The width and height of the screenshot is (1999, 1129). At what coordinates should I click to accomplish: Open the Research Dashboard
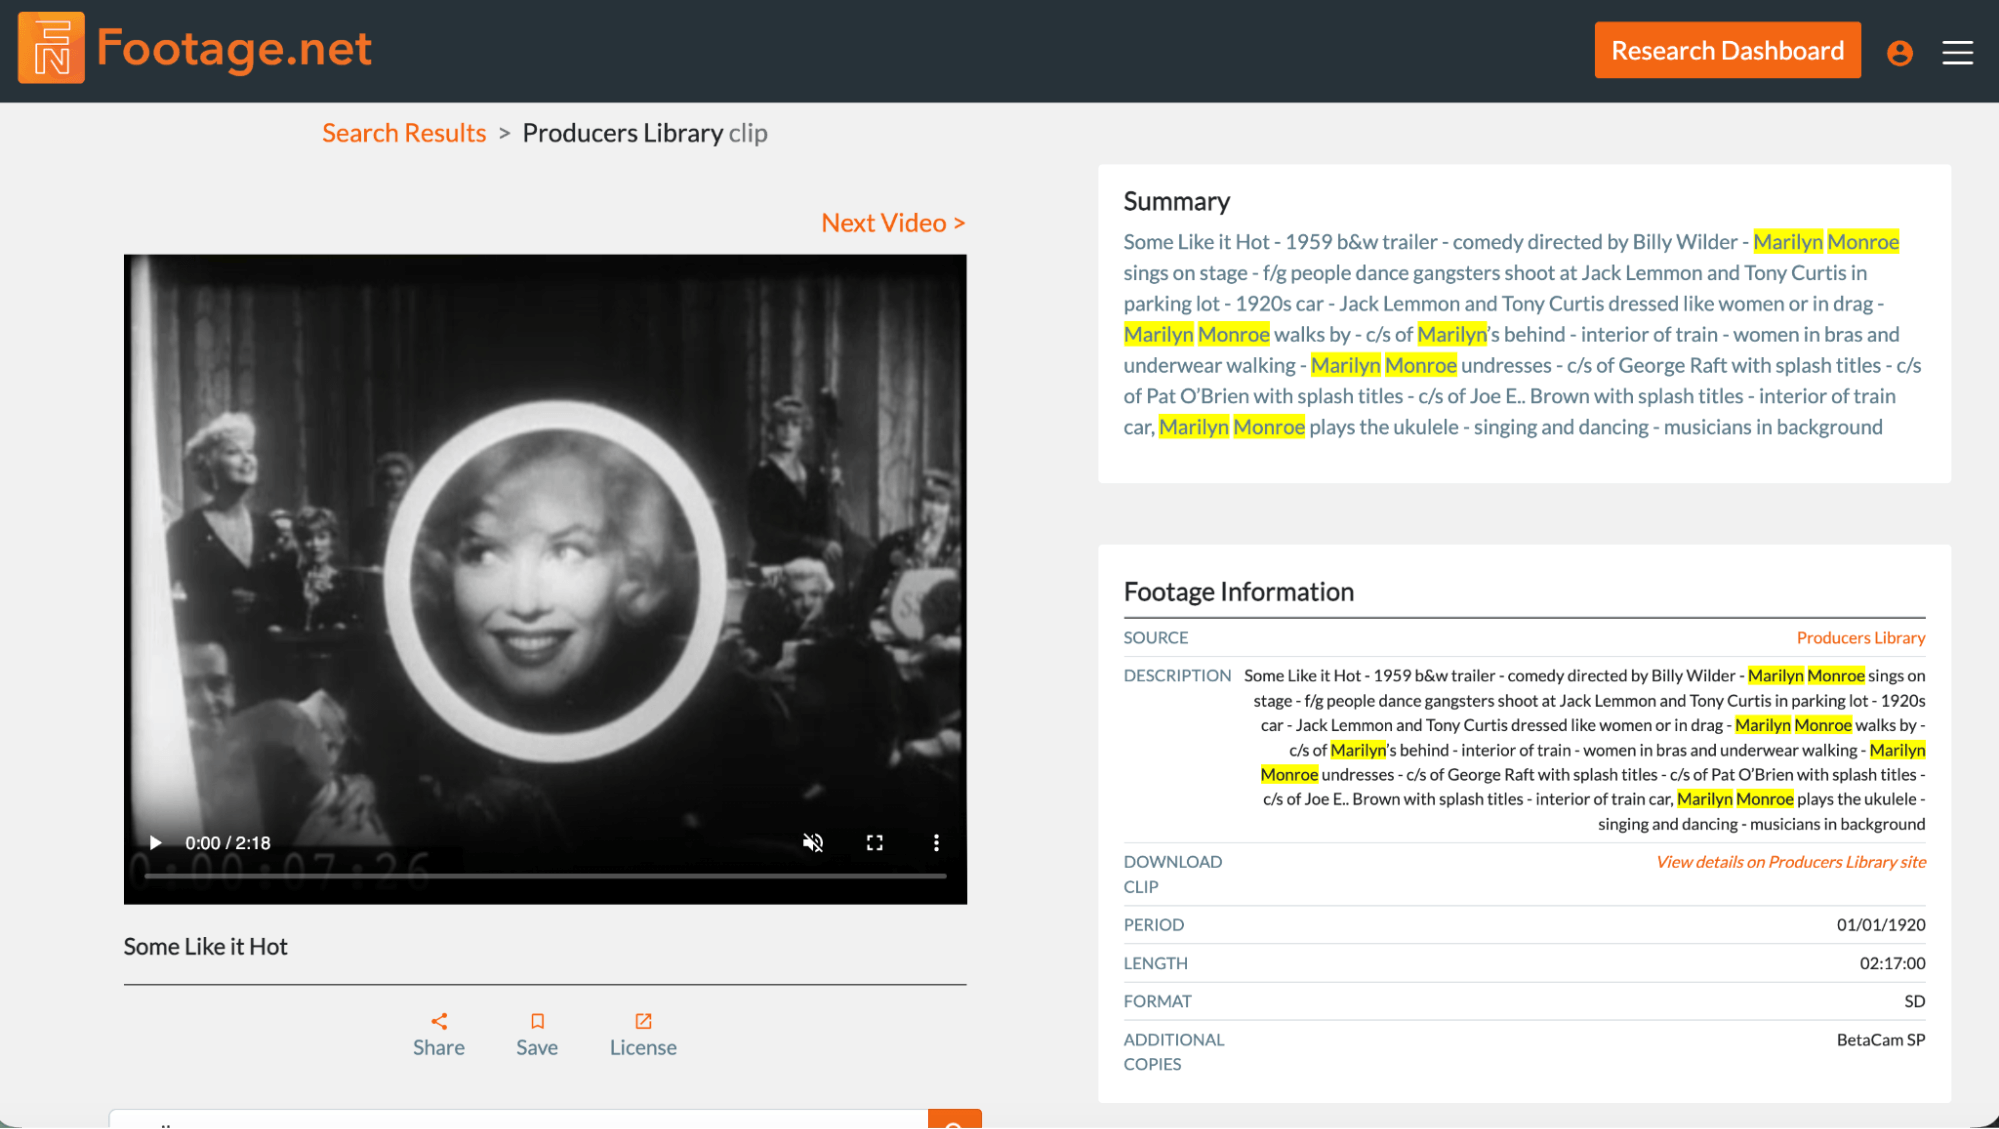coord(1727,50)
